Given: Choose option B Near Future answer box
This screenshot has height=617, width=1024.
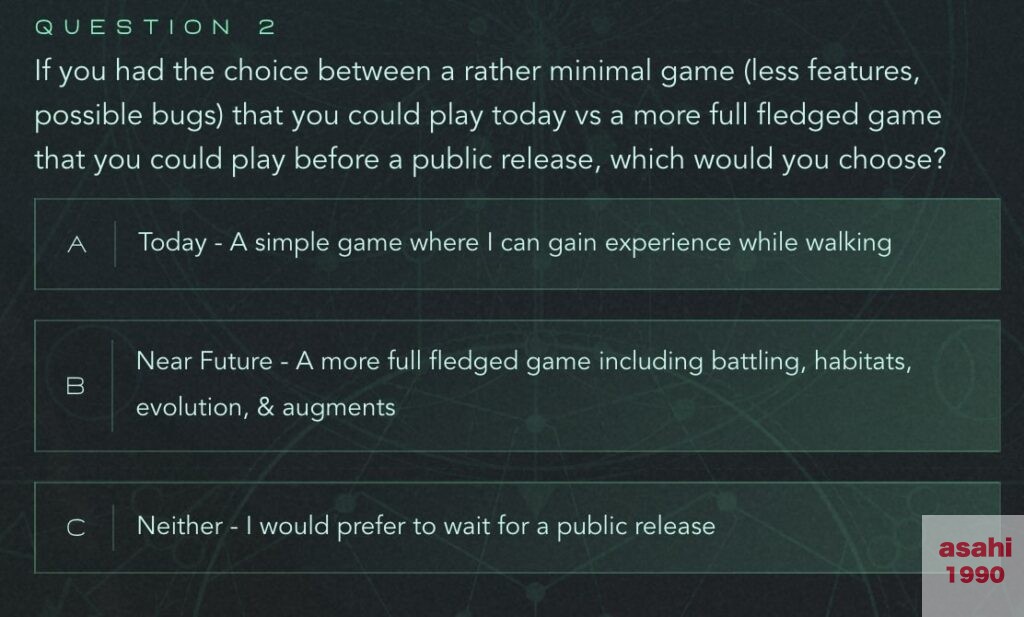Looking at the screenshot, I should click(517, 385).
